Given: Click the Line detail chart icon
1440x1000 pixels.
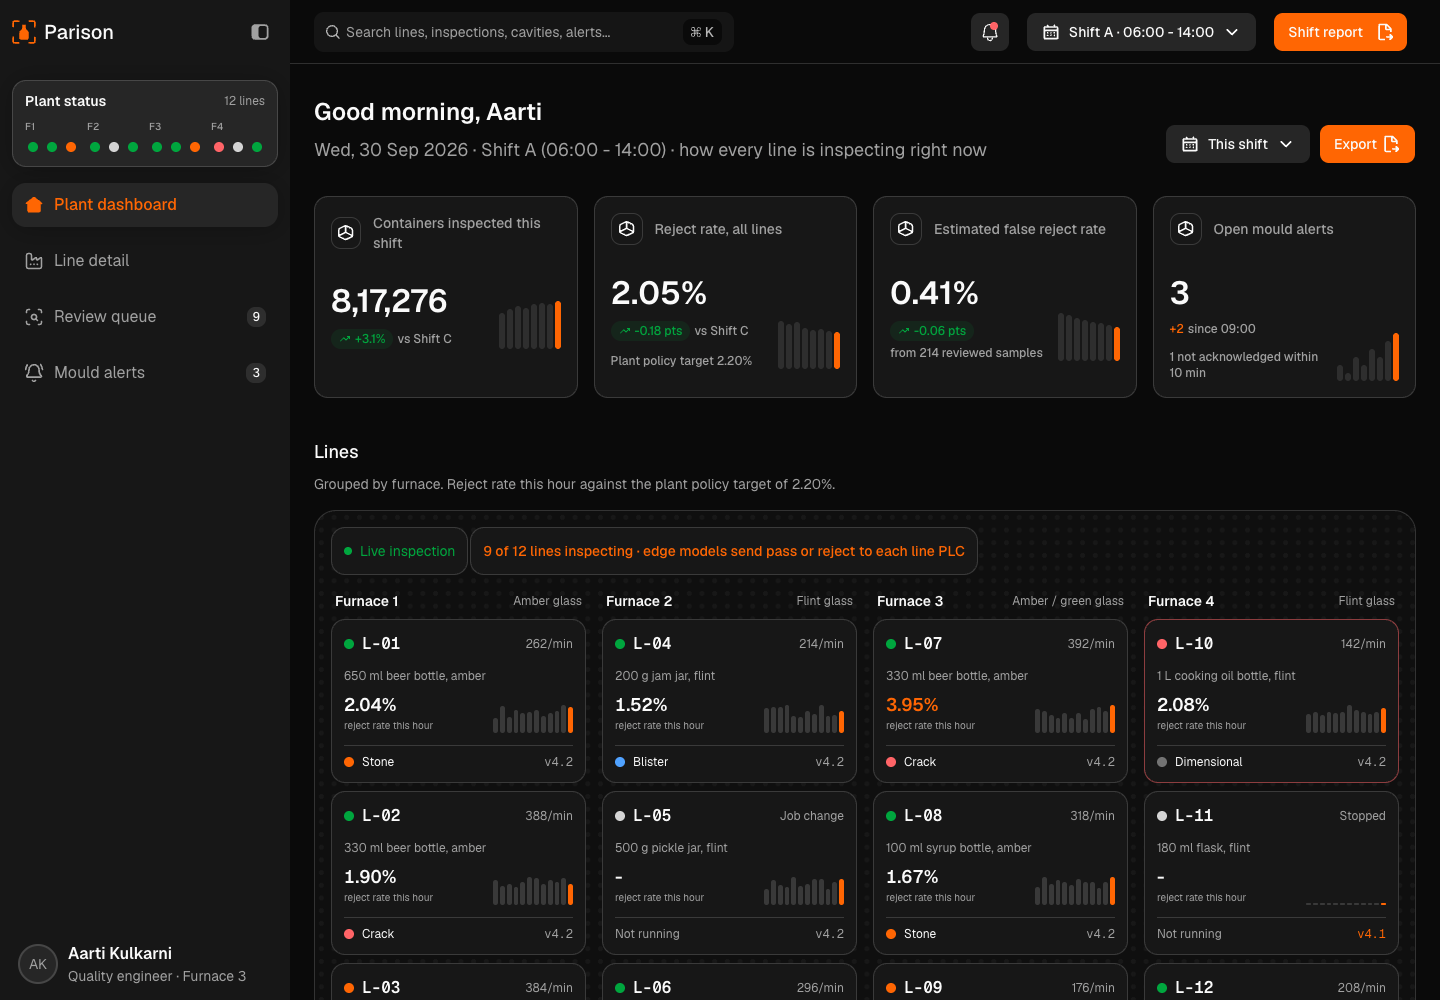Looking at the screenshot, I should (34, 261).
